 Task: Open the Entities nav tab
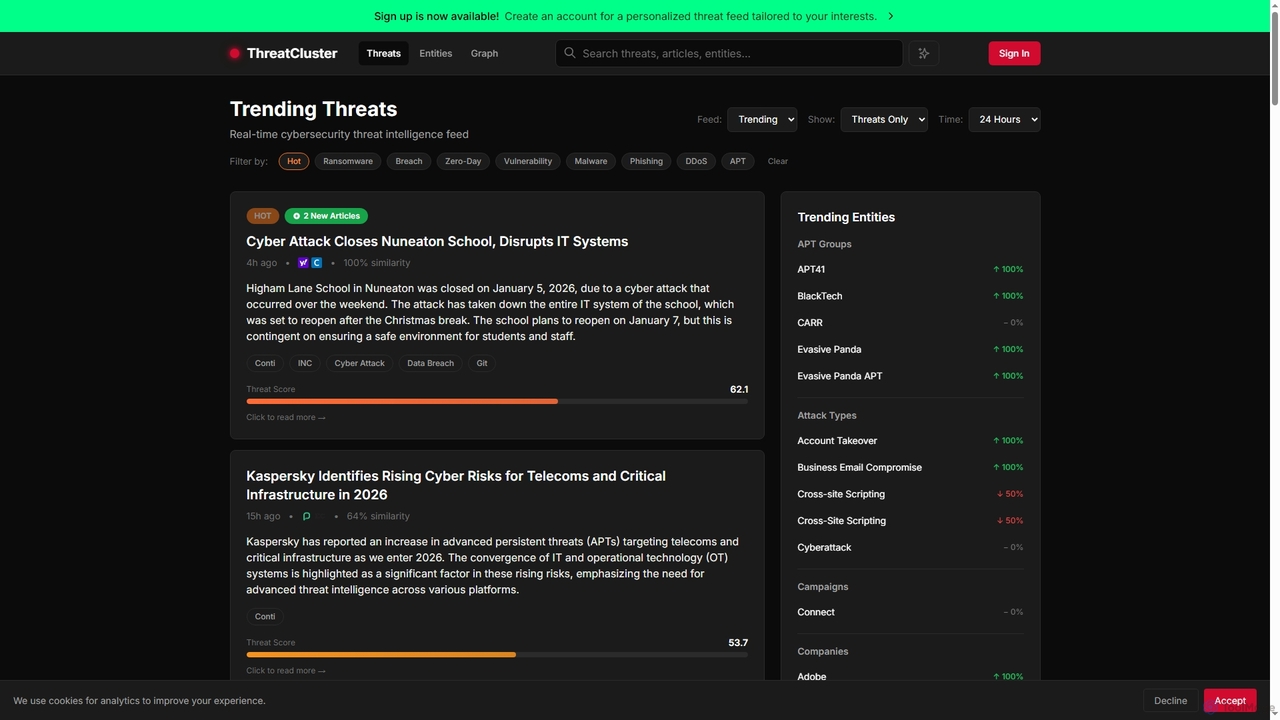[x=435, y=53]
